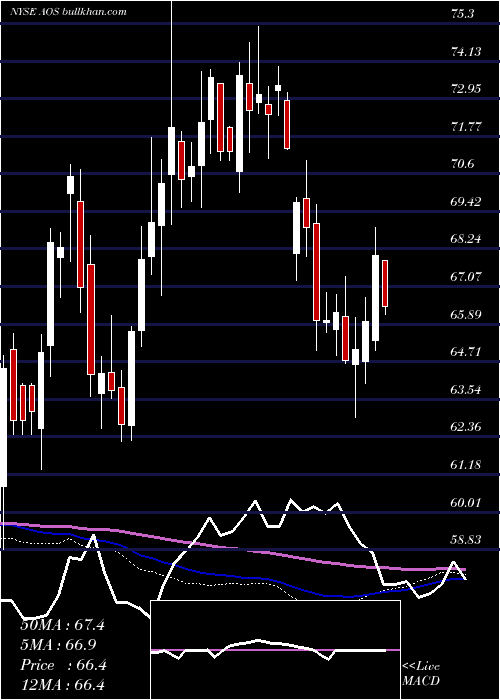The height and width of the screenshot is (700, 500).
Task: Click the 72.95 price axis label
Action: [x=466, y=88]
